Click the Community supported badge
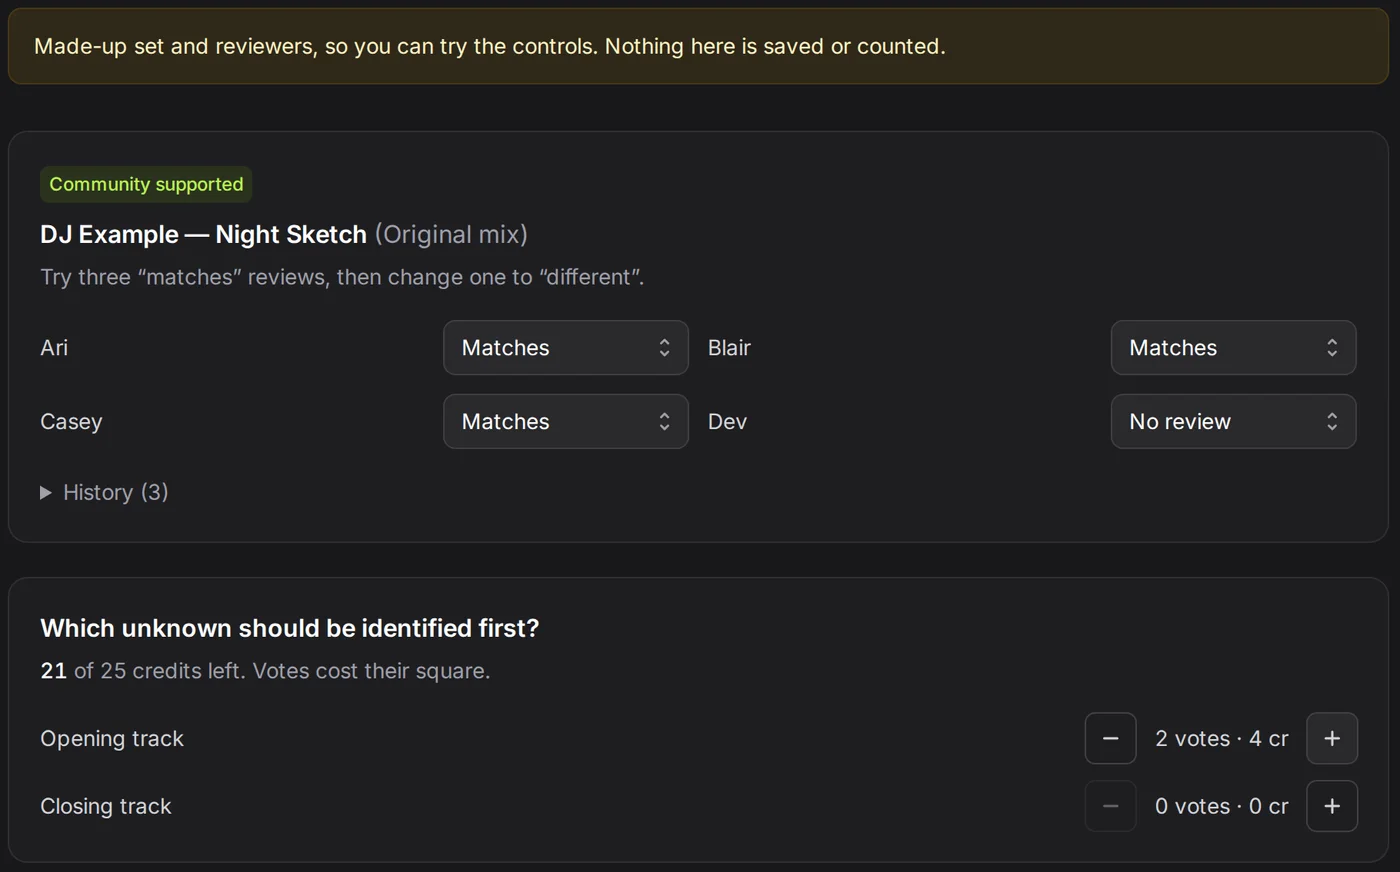This screenshot has width=1400, height=872. tap(146, 184)
